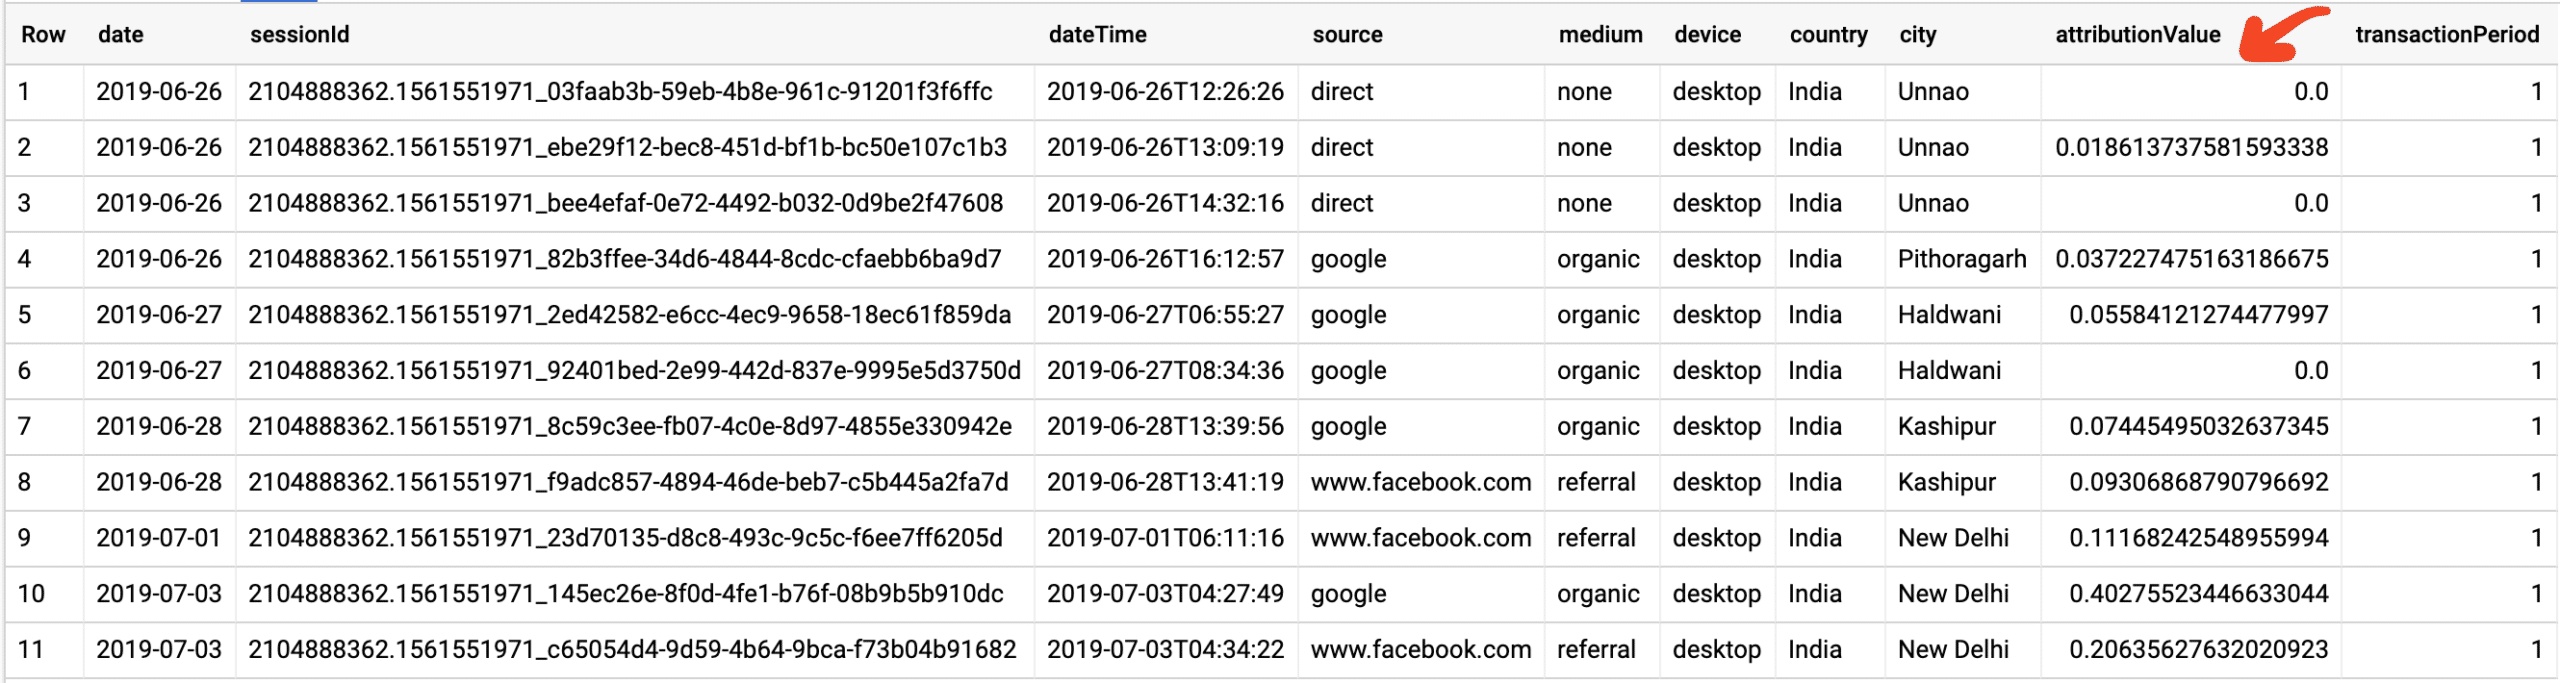The height and width of the screenshot is (683, 2560).
Task: Click the date column header
Action: 120,35
